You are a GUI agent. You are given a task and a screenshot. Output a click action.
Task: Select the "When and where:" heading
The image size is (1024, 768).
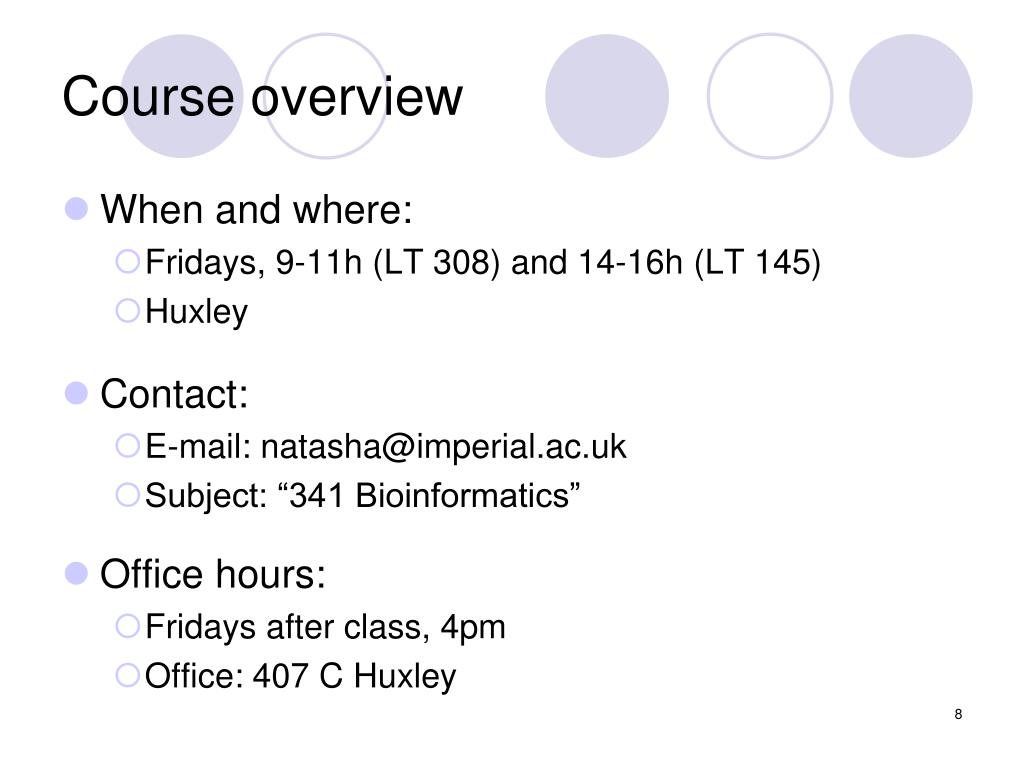[257, 210]
